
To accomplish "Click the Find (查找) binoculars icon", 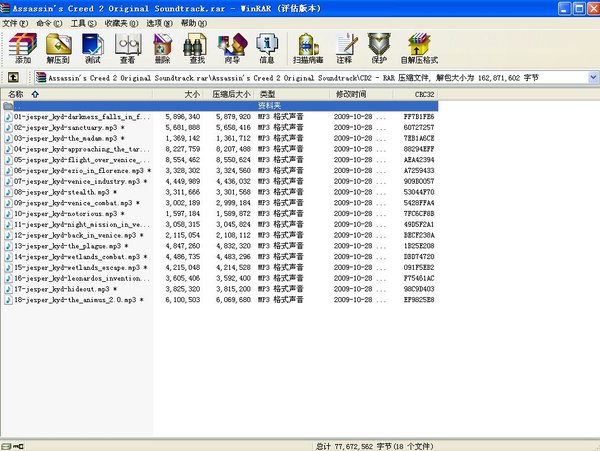I will (197, 48).
